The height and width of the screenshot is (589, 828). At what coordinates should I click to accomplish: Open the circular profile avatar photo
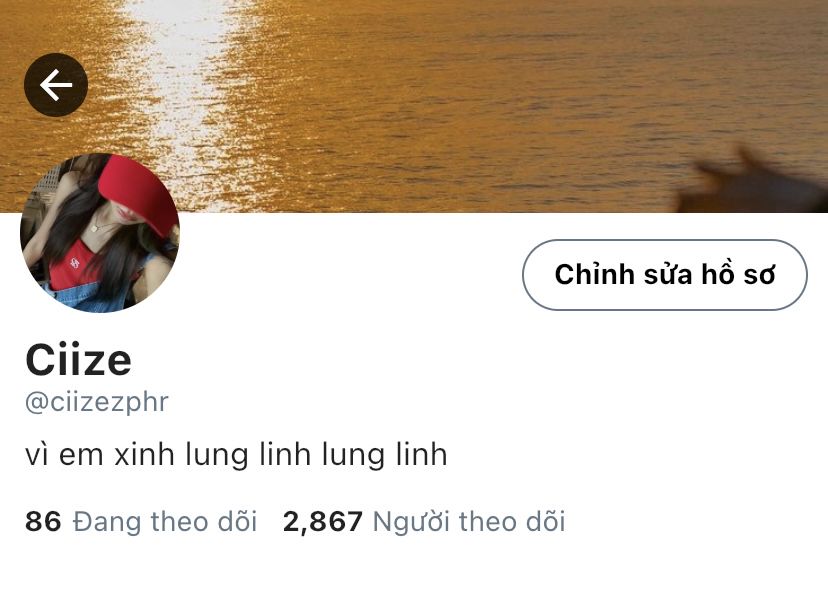point(100,232)
